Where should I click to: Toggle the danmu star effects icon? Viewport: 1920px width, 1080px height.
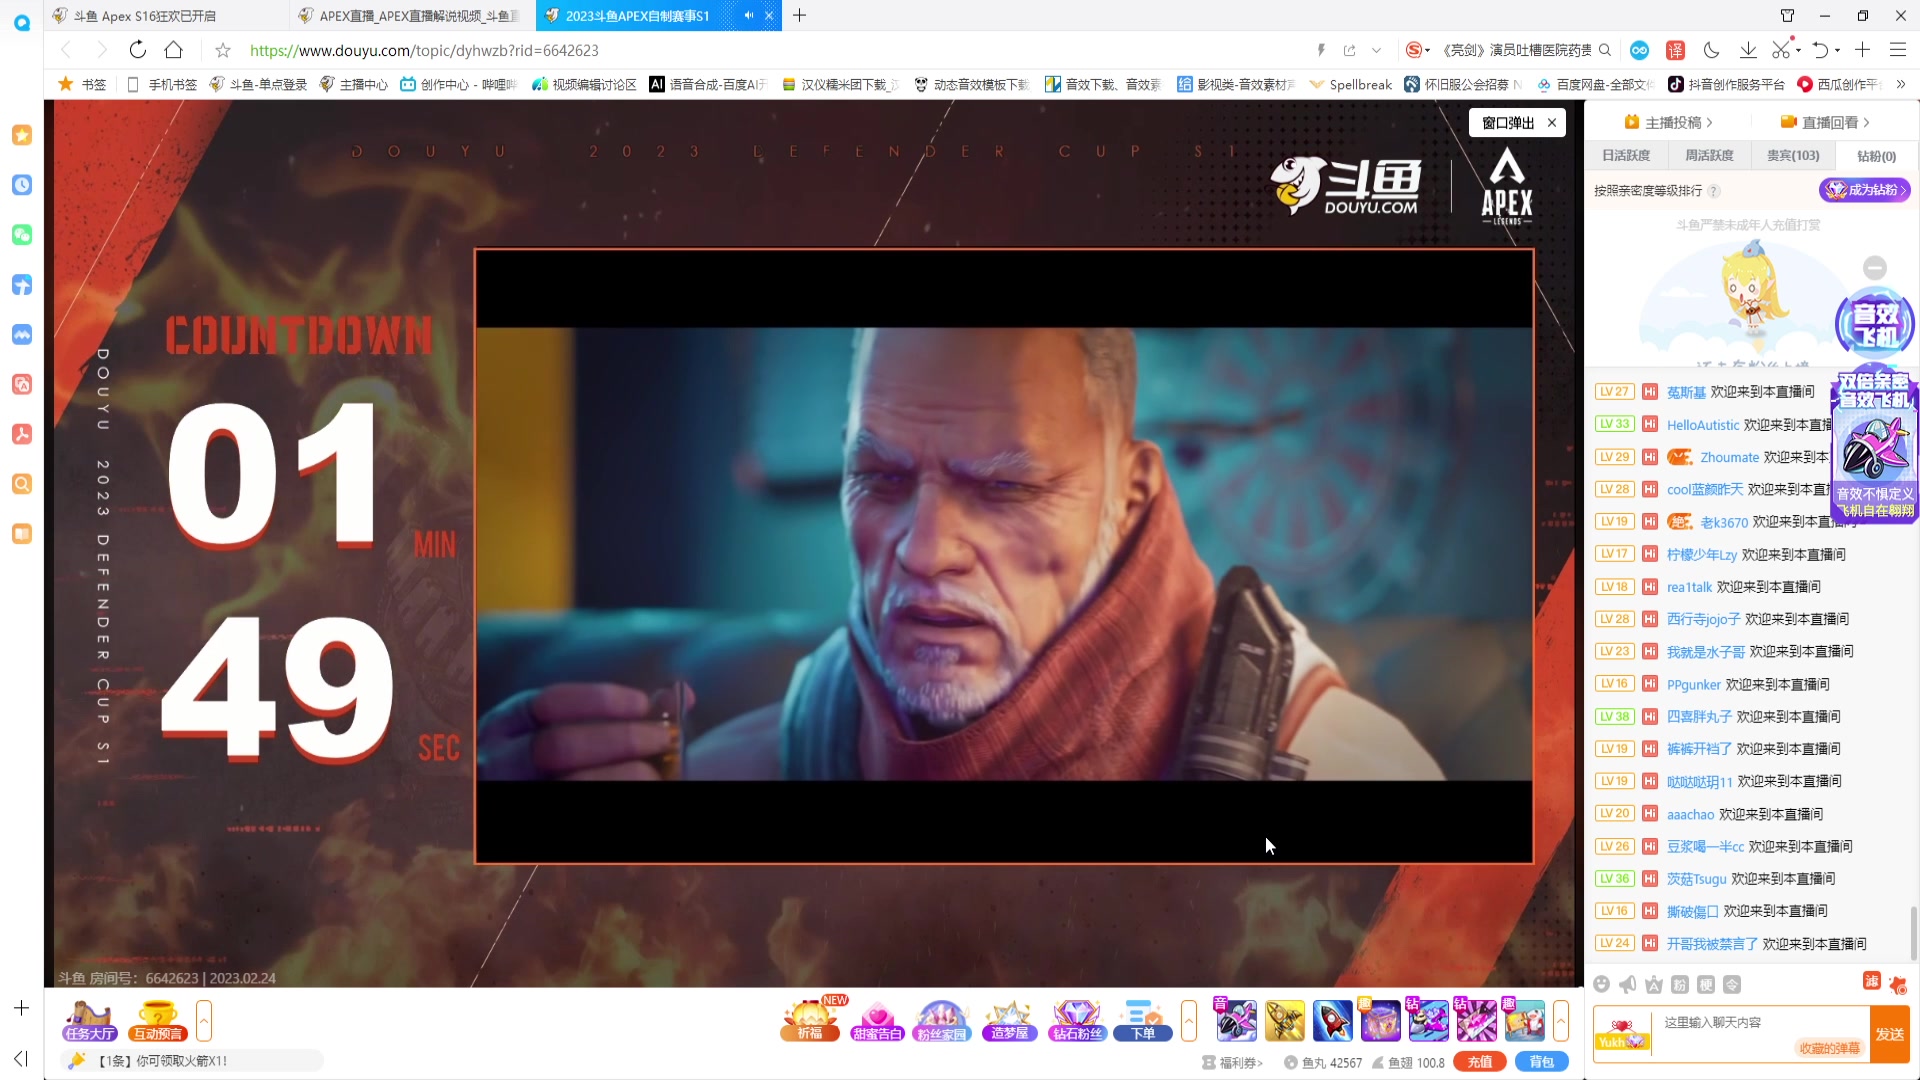coord(1898,986)
